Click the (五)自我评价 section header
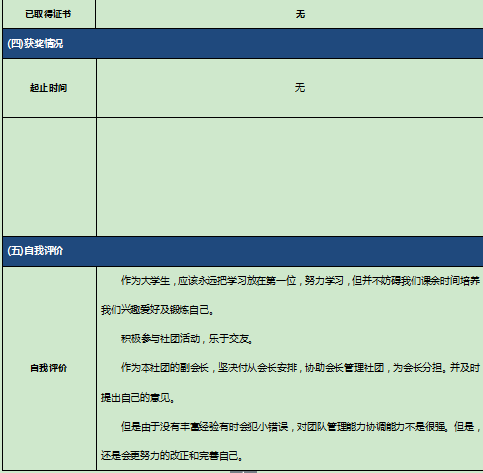This screenshot has height=473, width=483. [243, 251]
